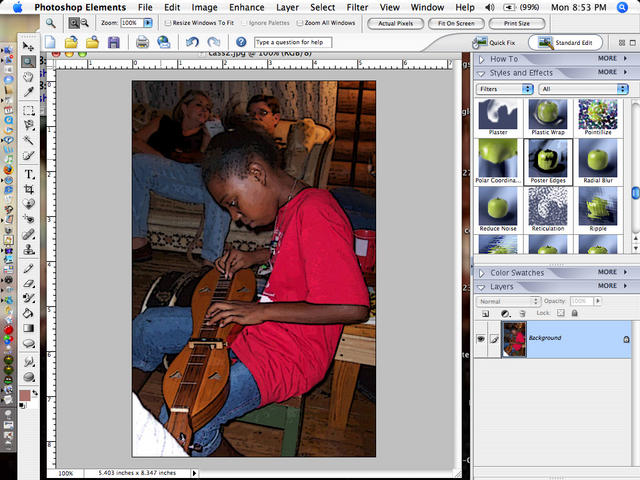Select the Pencil tool
This screenshot has height=480, width=640.
[28, 268]
